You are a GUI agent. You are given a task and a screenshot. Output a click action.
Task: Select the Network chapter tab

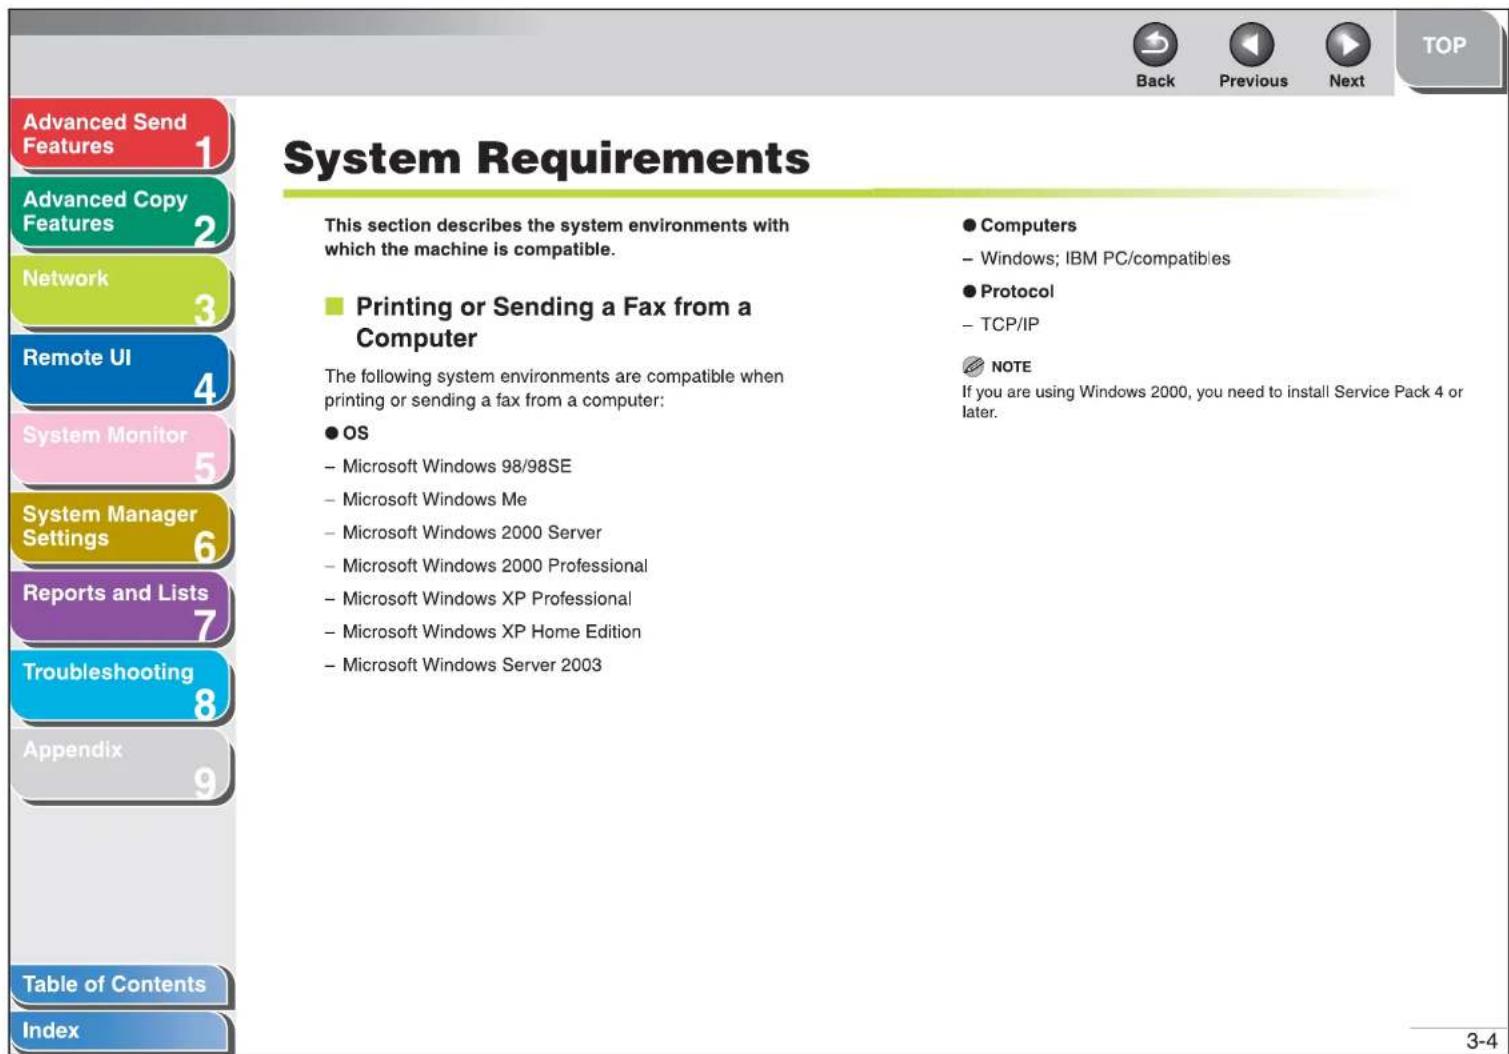point(121,291)
